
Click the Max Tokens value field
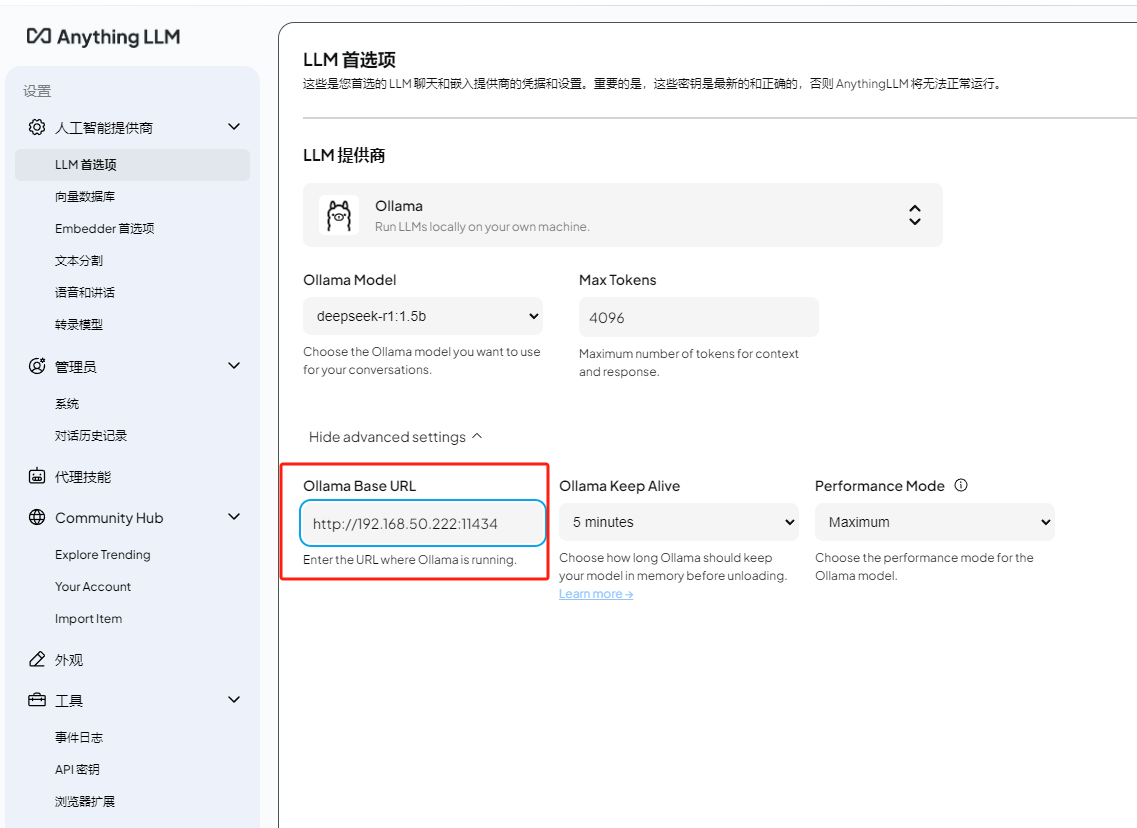(x=697, y=315)
